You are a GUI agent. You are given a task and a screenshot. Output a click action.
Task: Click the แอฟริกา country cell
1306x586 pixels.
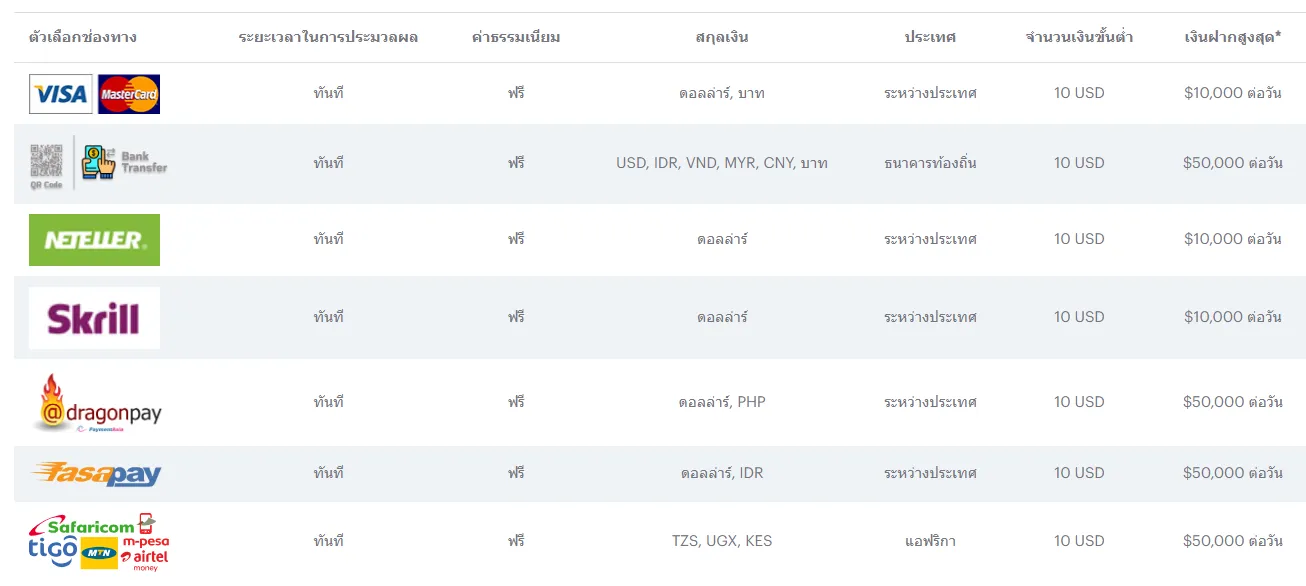pyautogui.click(x=930, y=541)
